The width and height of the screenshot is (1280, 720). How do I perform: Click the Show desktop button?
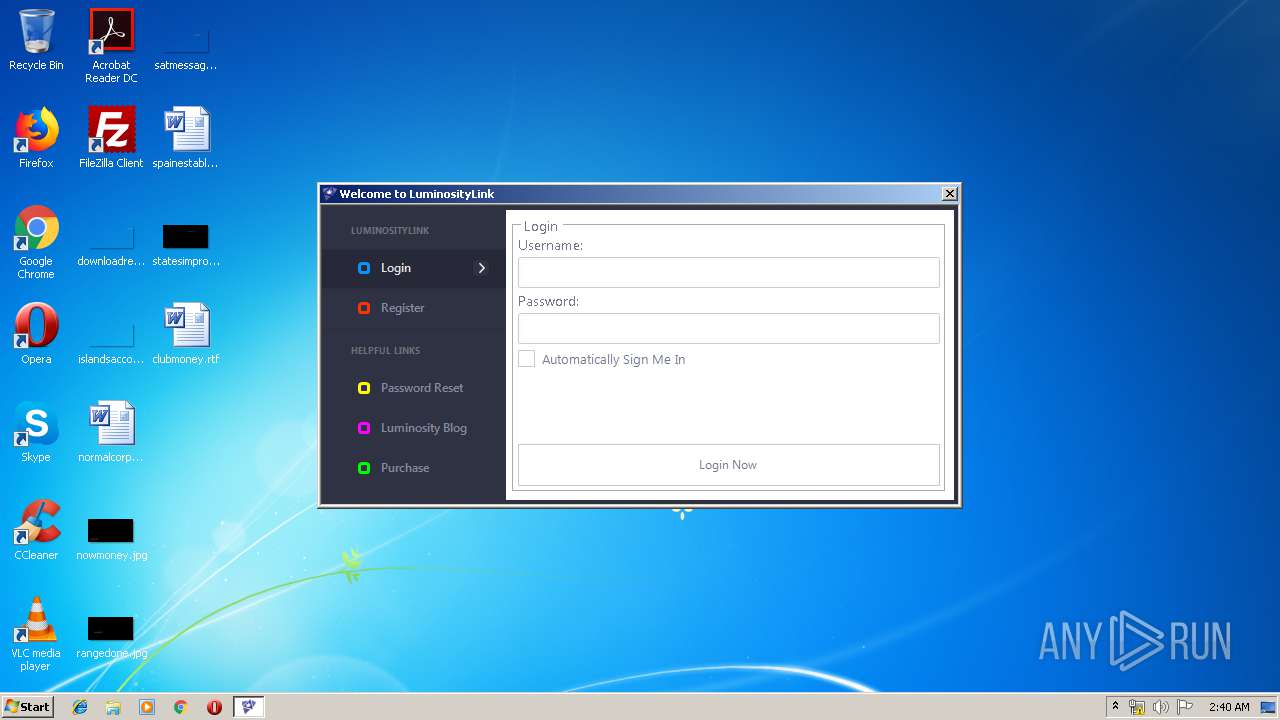(1269, 707)
